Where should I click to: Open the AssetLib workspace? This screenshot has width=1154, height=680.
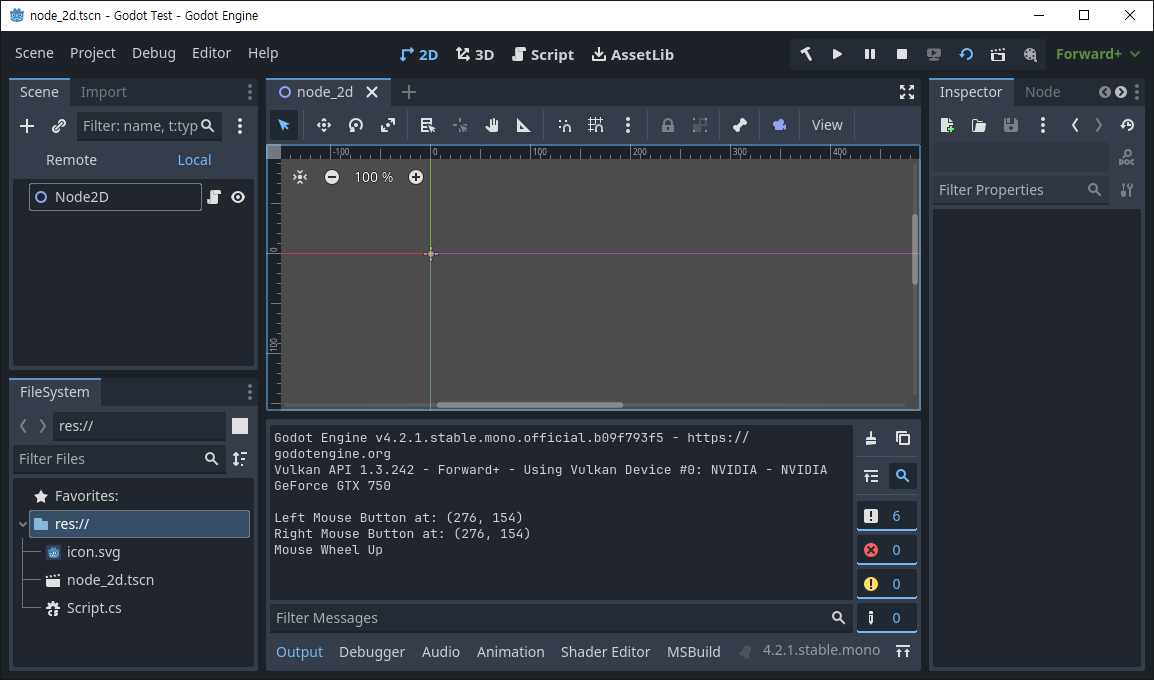pos(633,54)
